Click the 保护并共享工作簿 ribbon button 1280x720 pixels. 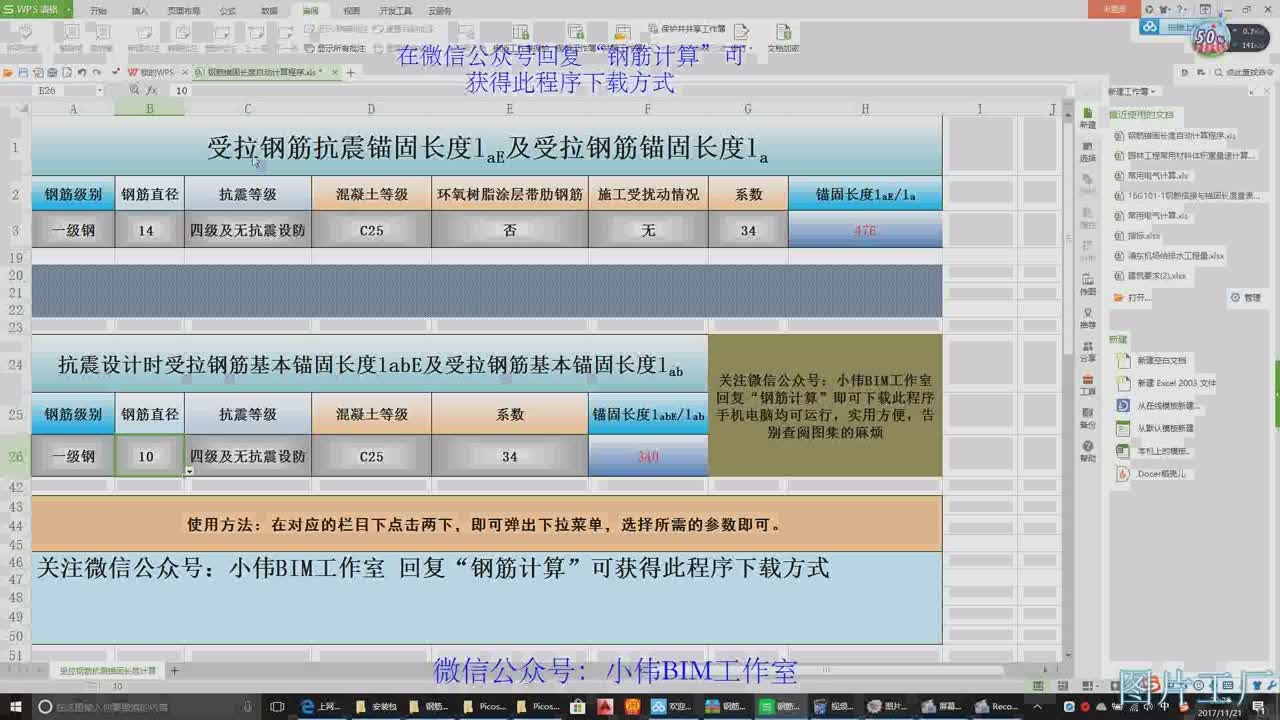pyautogui.click(x=686, y=29)
